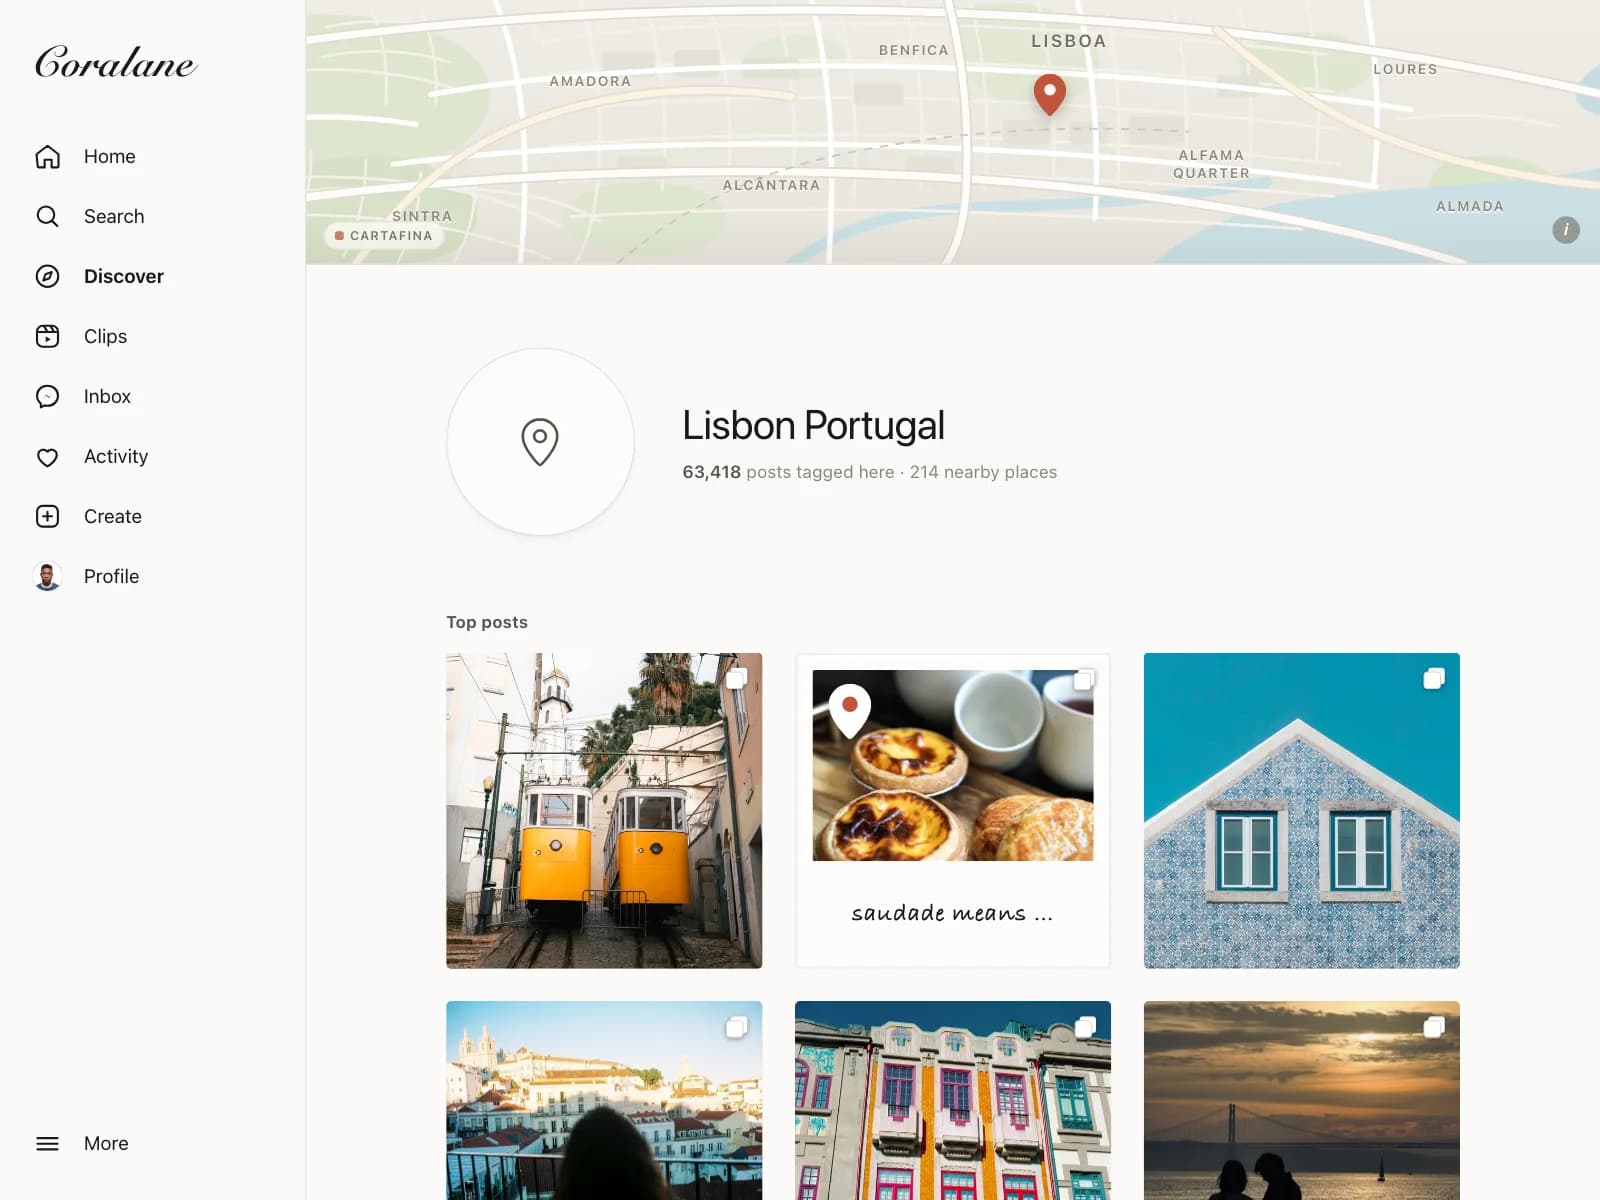The height and width of the screenshot is (1200, 1600).
Task: Click the Home house icon
Action: tap(48, 157)
